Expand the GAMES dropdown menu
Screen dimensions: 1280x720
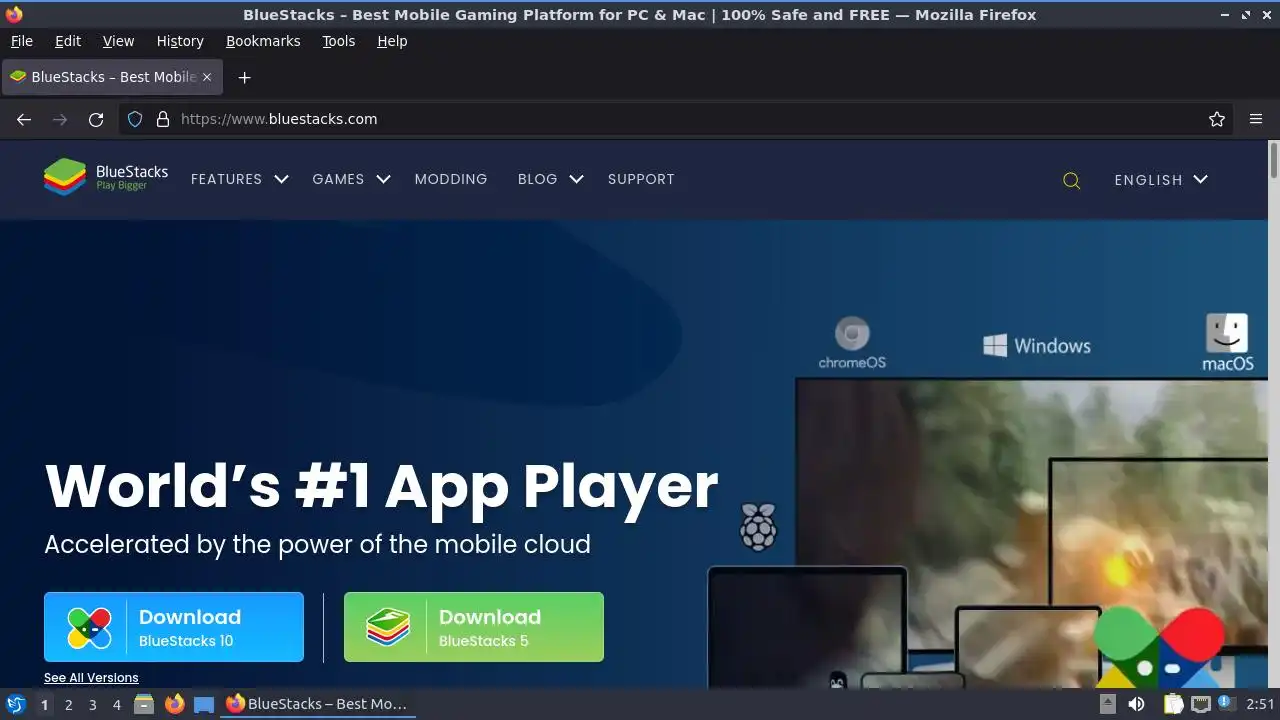click(351, 179)
